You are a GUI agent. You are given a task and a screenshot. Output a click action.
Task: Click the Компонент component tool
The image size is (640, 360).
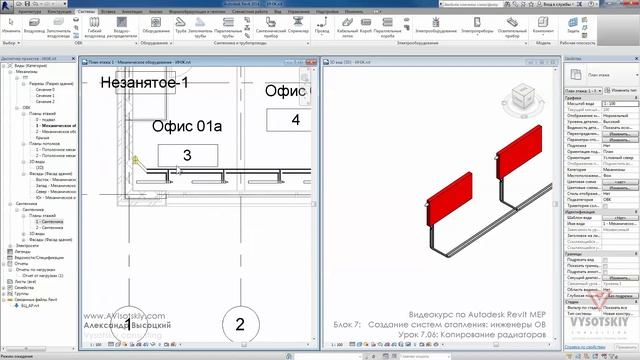pos(543,25)
